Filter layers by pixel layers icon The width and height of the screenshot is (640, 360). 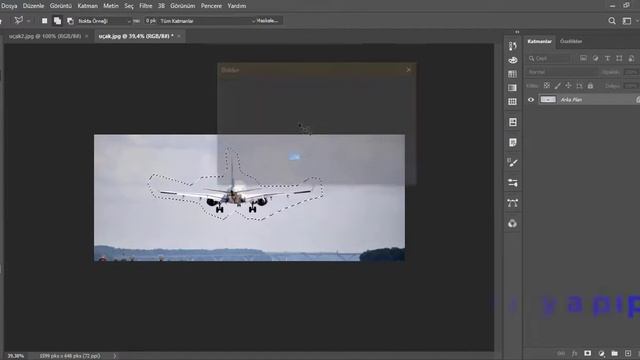click(583, 58)
